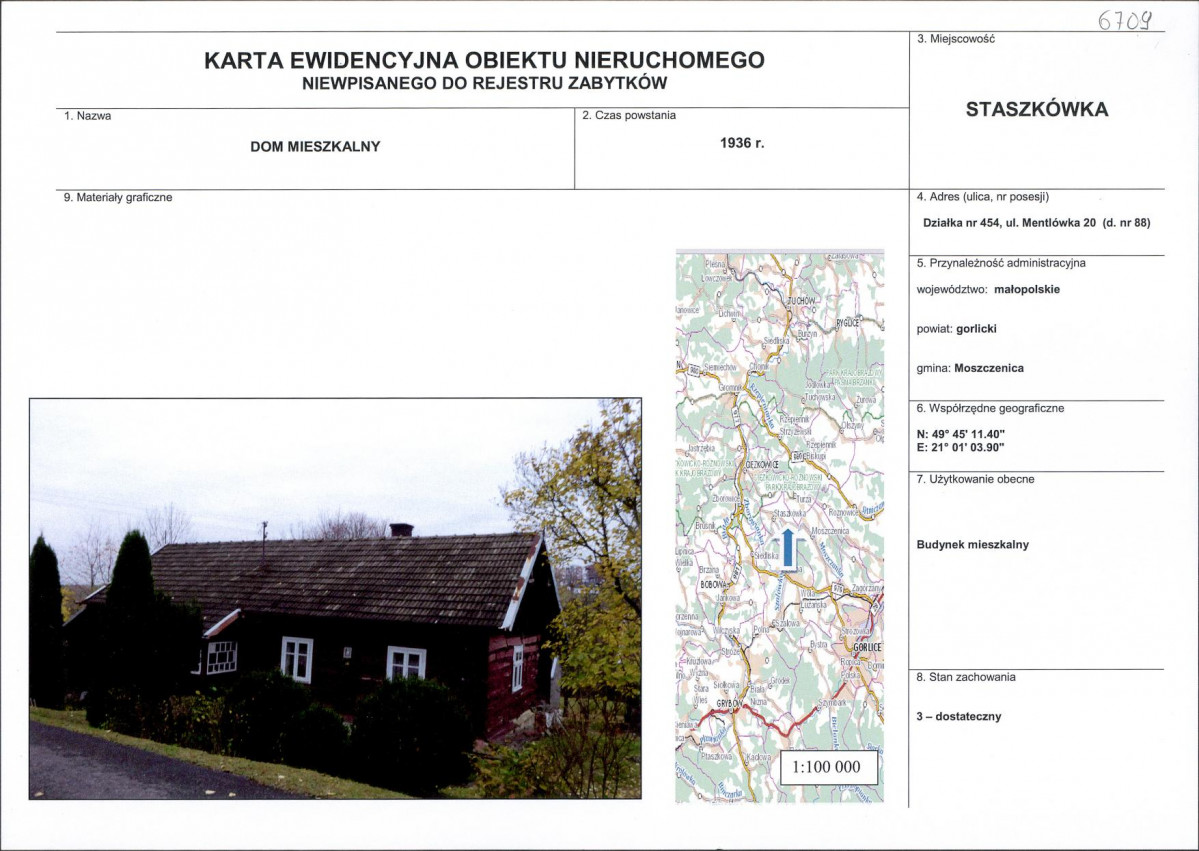Click the label '6. Współrzędne geograficzne'
1199x851 pixels.
click(990, 408)
